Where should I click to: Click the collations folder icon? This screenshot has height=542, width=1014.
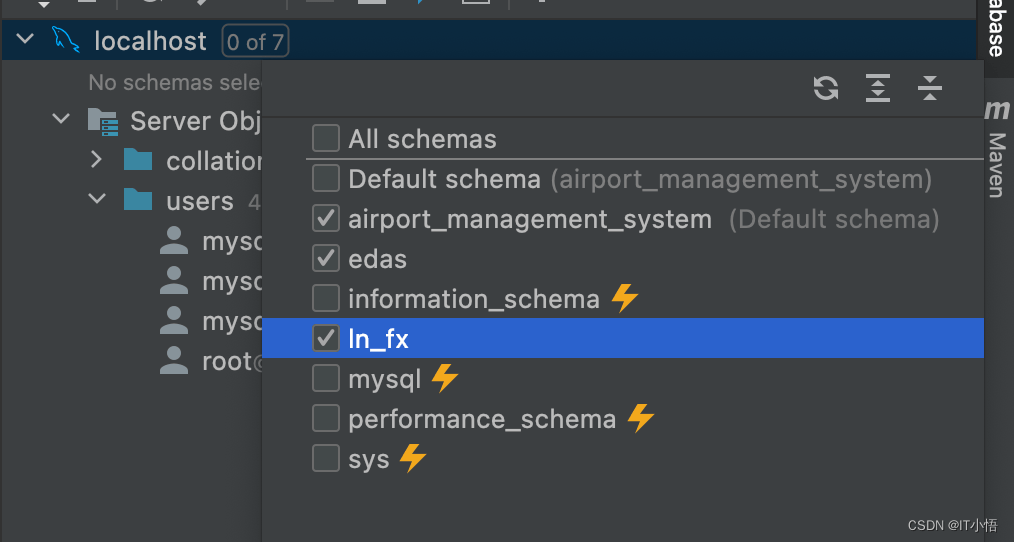click(x=138, y=160)
